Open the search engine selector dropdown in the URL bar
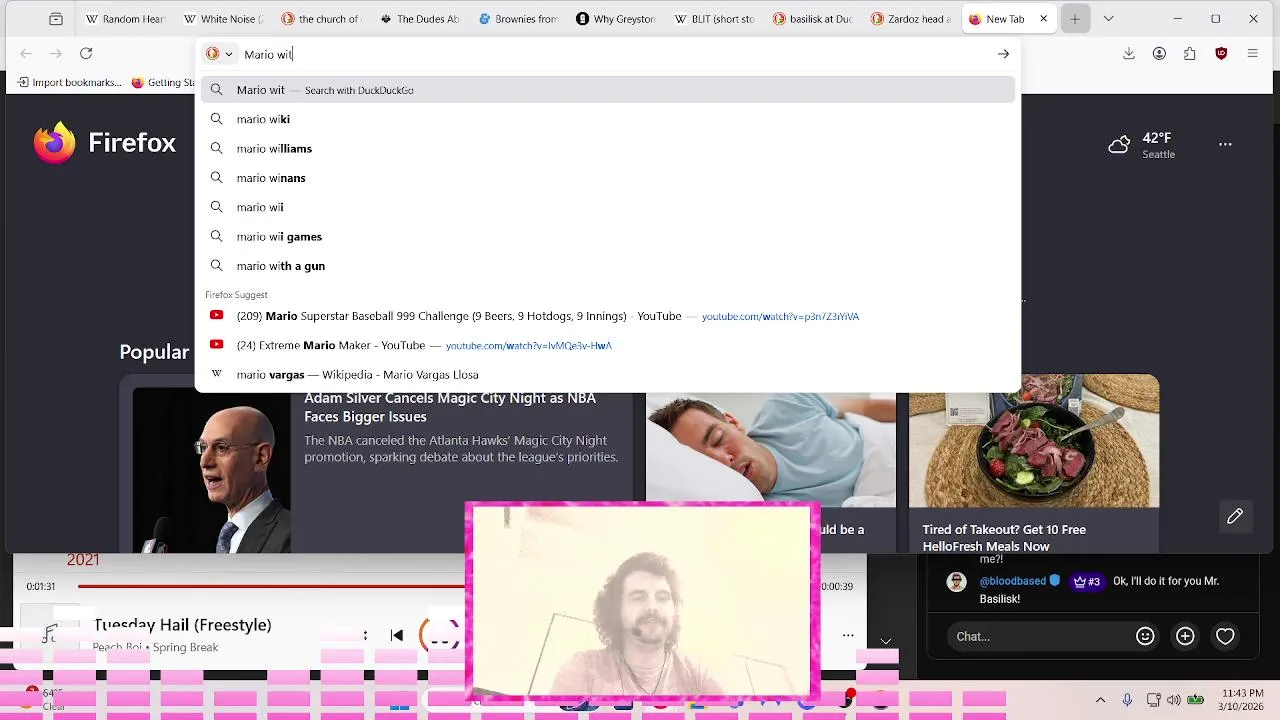This screenshot has width=1280, height=720. tap(219, 54)
